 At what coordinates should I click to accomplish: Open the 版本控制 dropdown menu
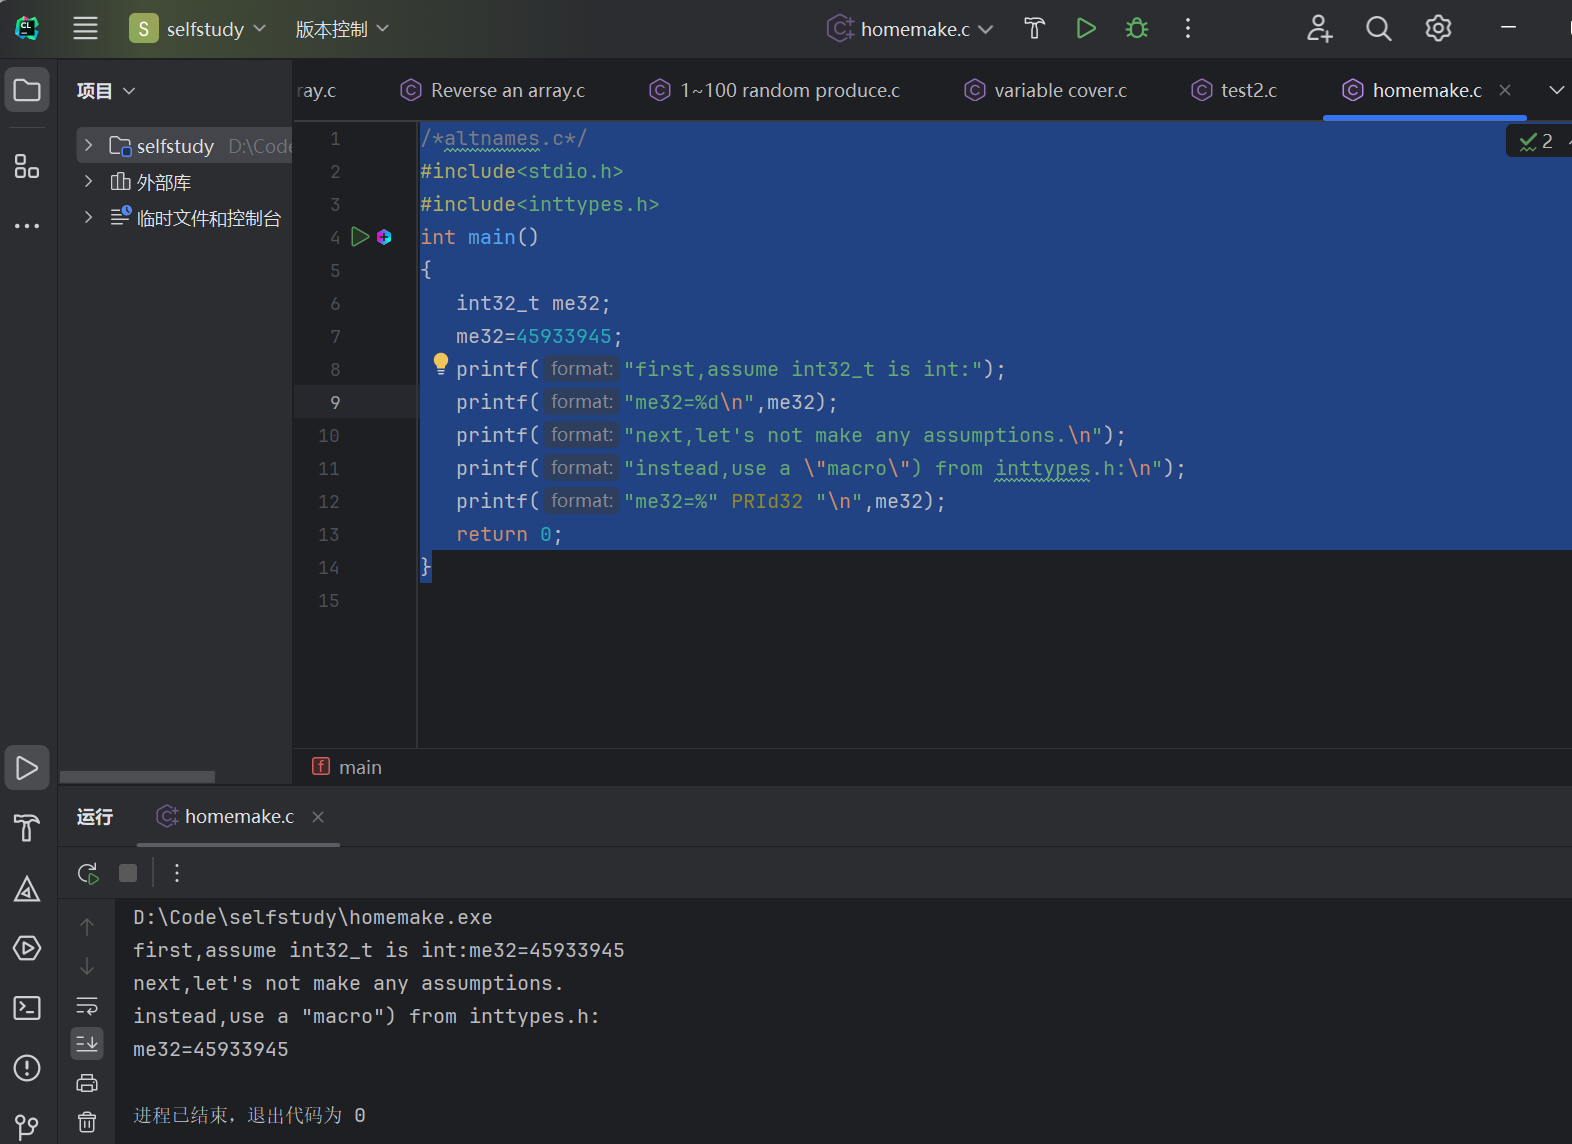pyautogui.click(x=342, y=29)
